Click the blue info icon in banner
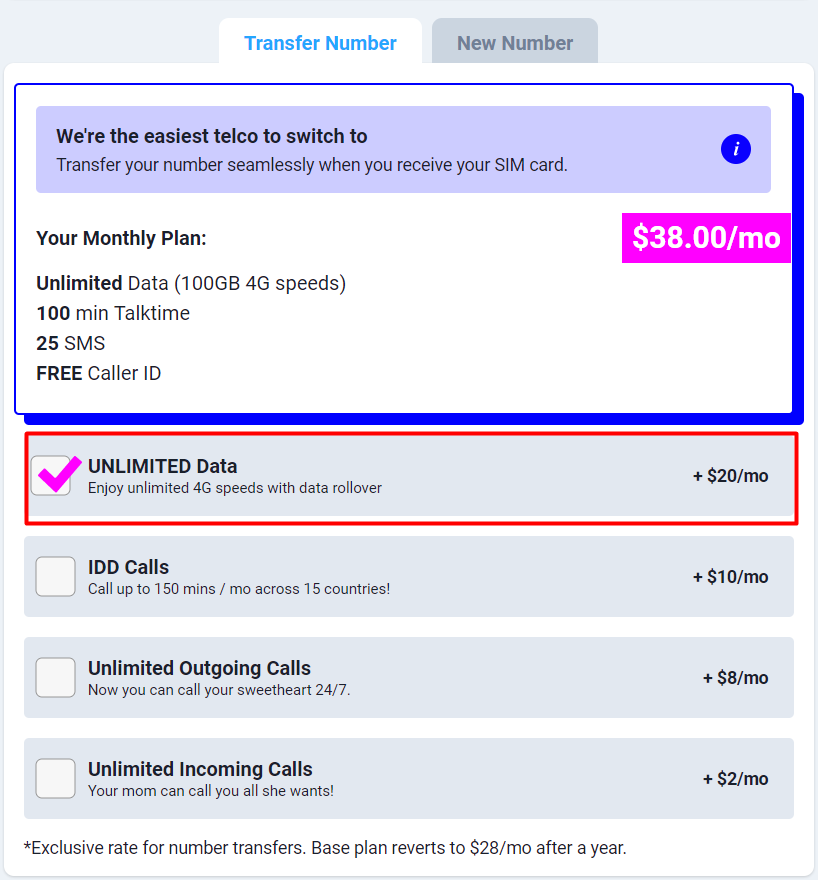 (736, 149)
